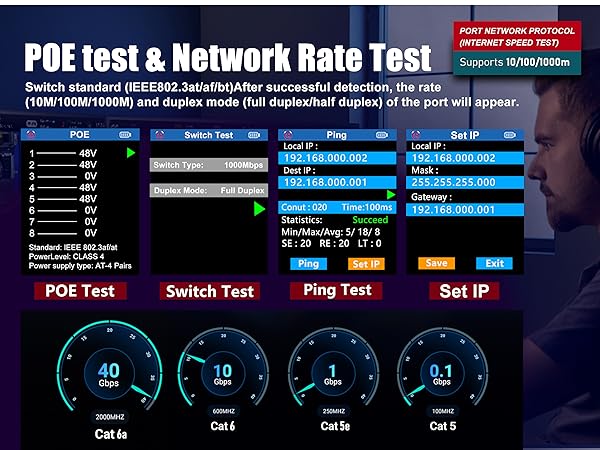Click the green arrow under the Dest IP field

[391, 194]
